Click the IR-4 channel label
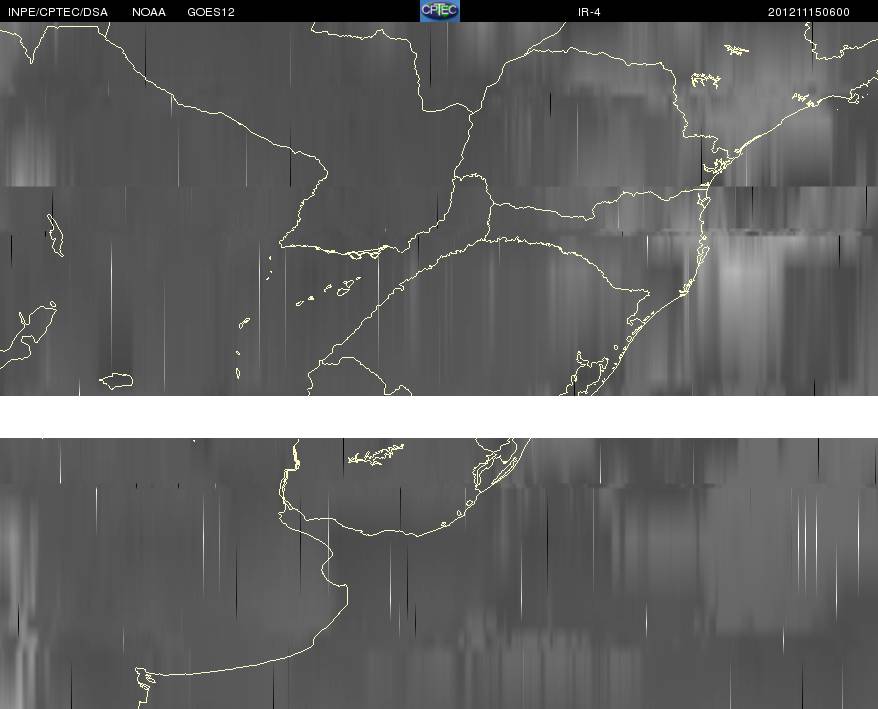The width and height of the screenshot is (878, 709). click(589, 12)
